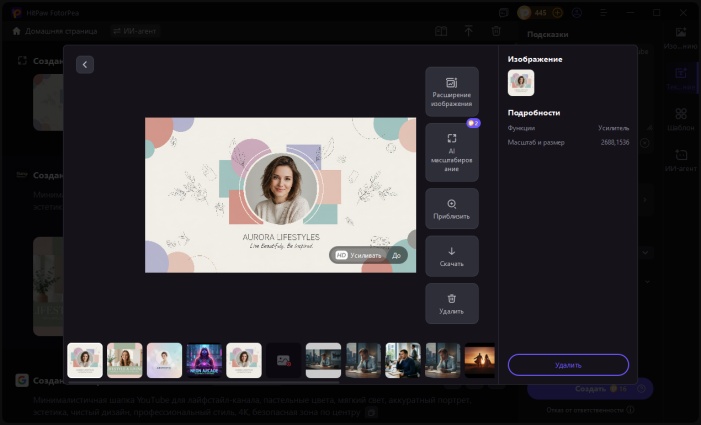Image resolution: width=701 pixels, height=425 pixels.
Task: Click the coin credits balance icon
Action: click(x=524, y=13)
